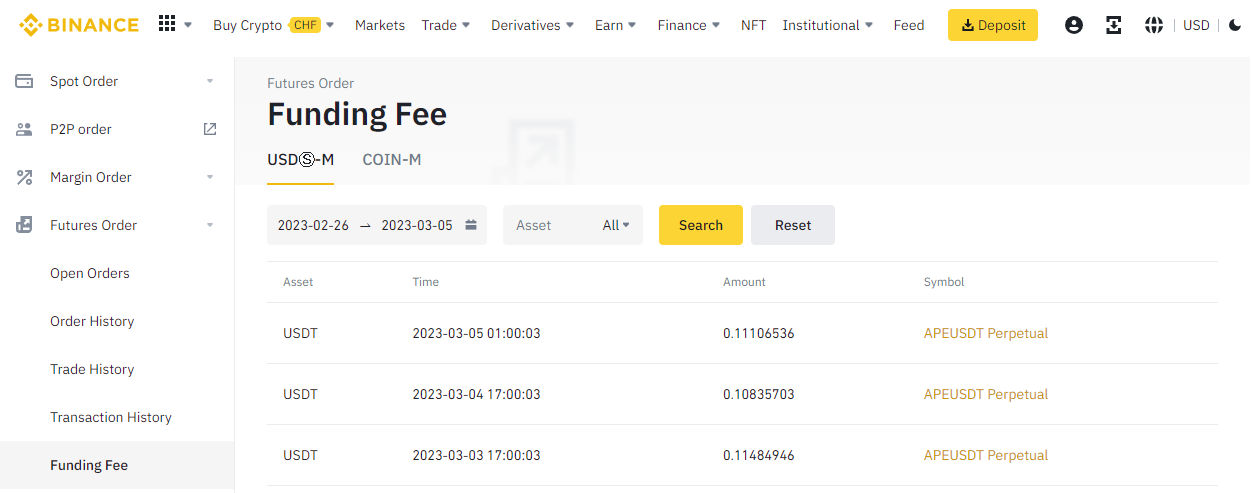The image size is (1251, 493).
Task: Click the Symbol column header
Action: point(944,282)
